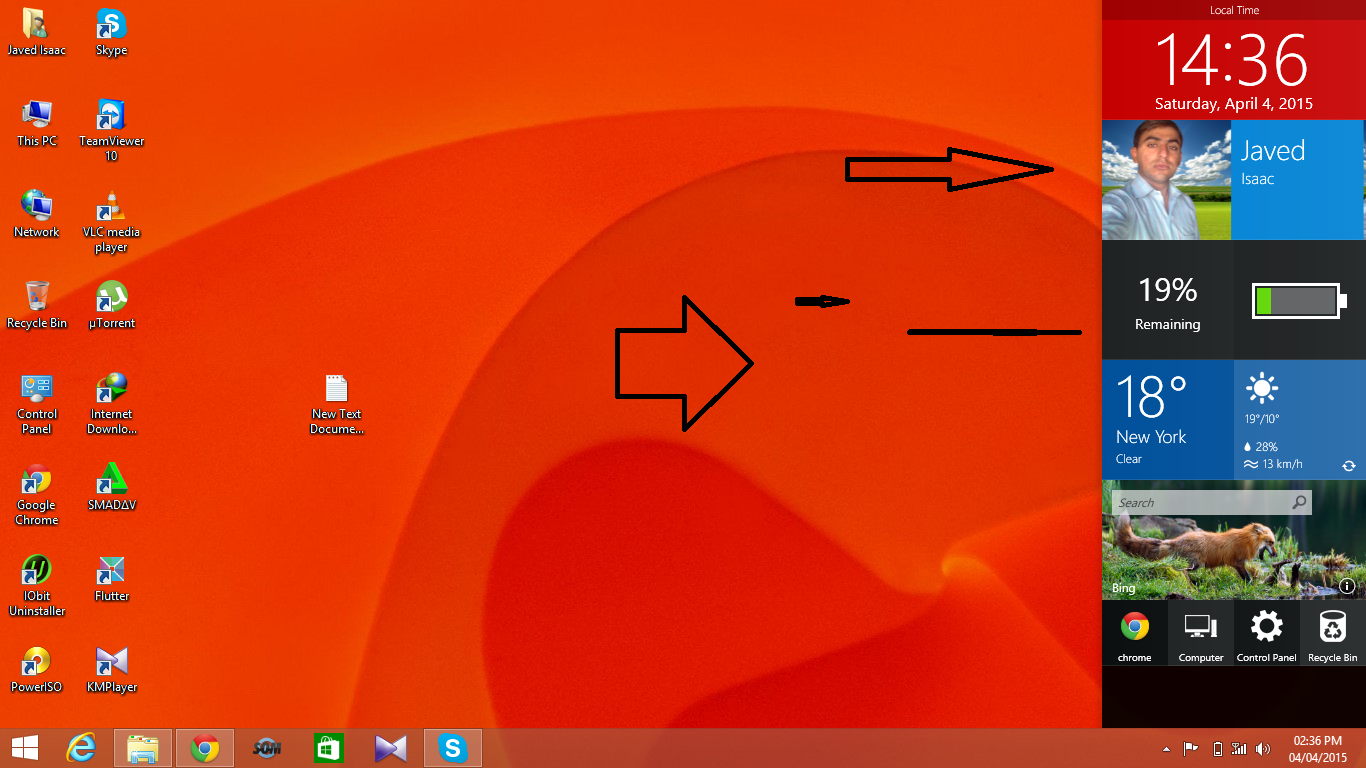Open the Windows Store from the taskbar

coord(328,747)
